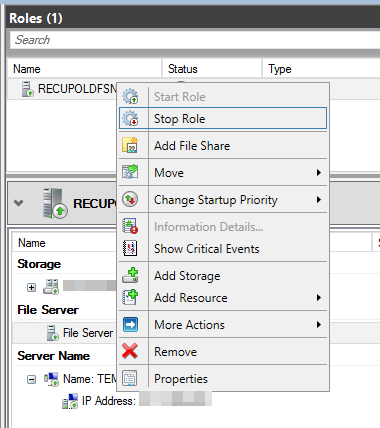
Task: Click the Start Role gear icon
Action: tap(130, 96)
